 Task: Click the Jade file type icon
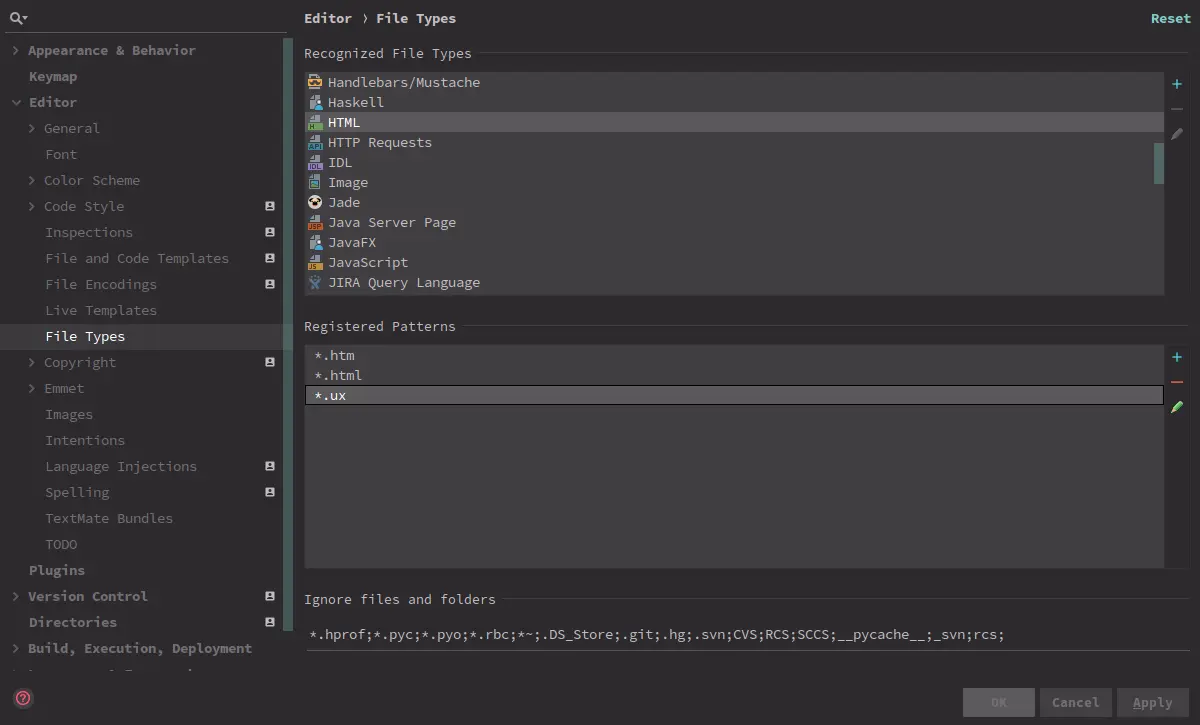click(315, 202)
